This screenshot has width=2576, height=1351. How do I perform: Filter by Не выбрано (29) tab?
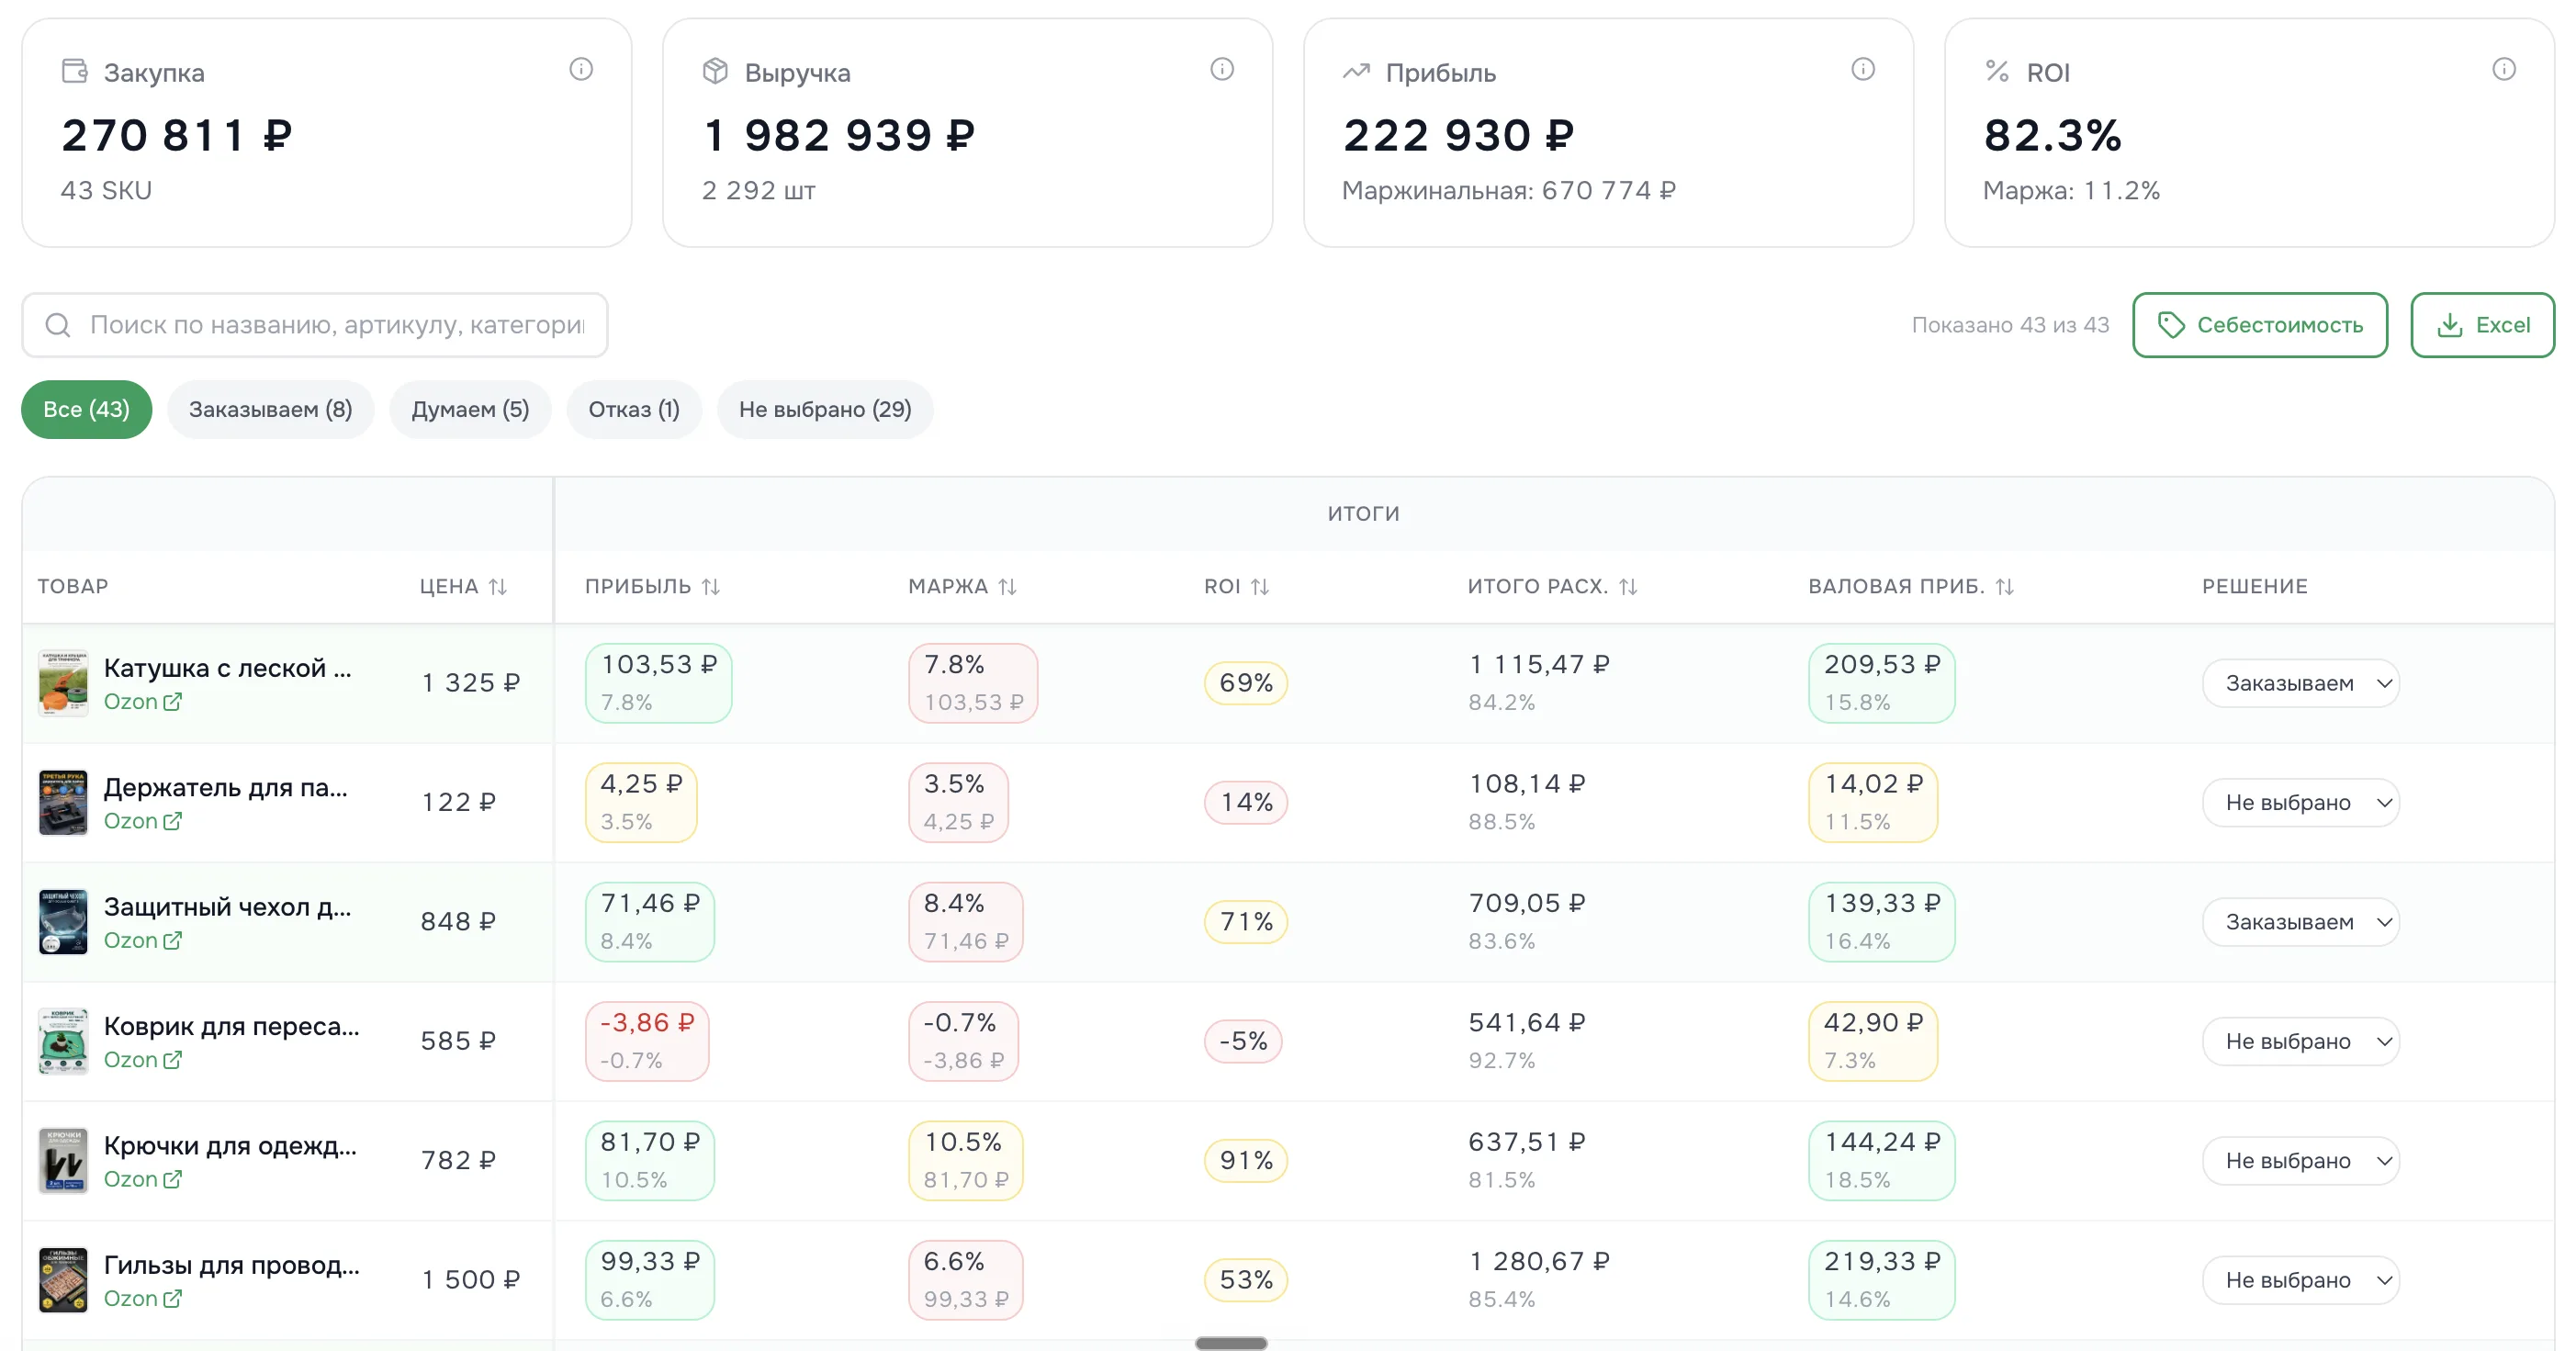click(x=825, y=409)
